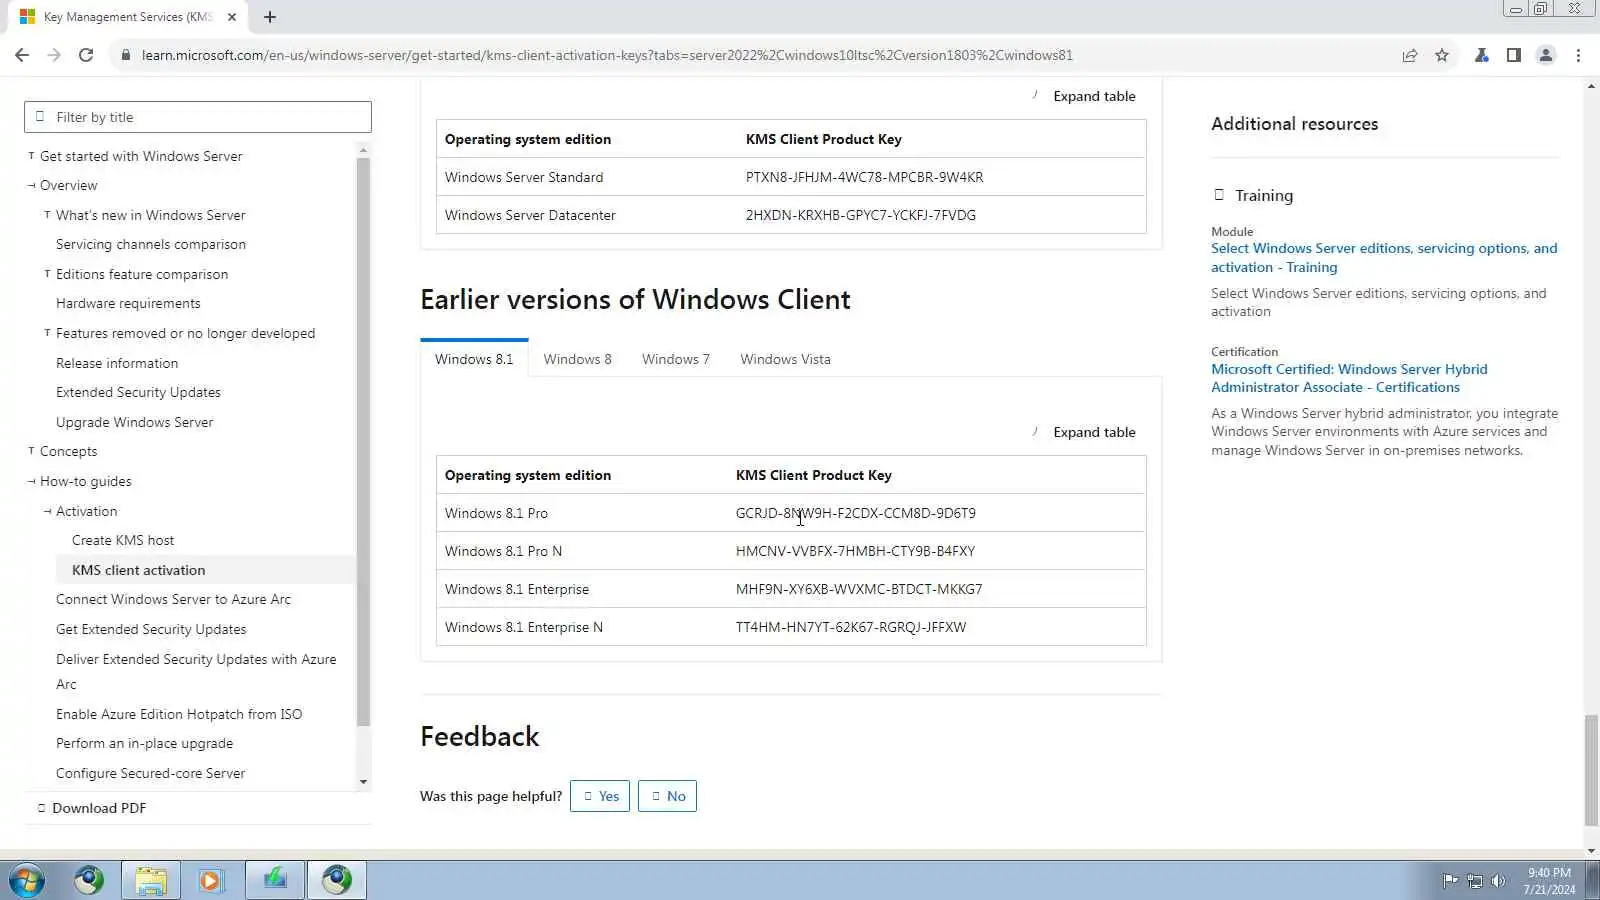Open Servicing channels comparison
This screenshot has height=900, width=1600.
pos(151,244)
